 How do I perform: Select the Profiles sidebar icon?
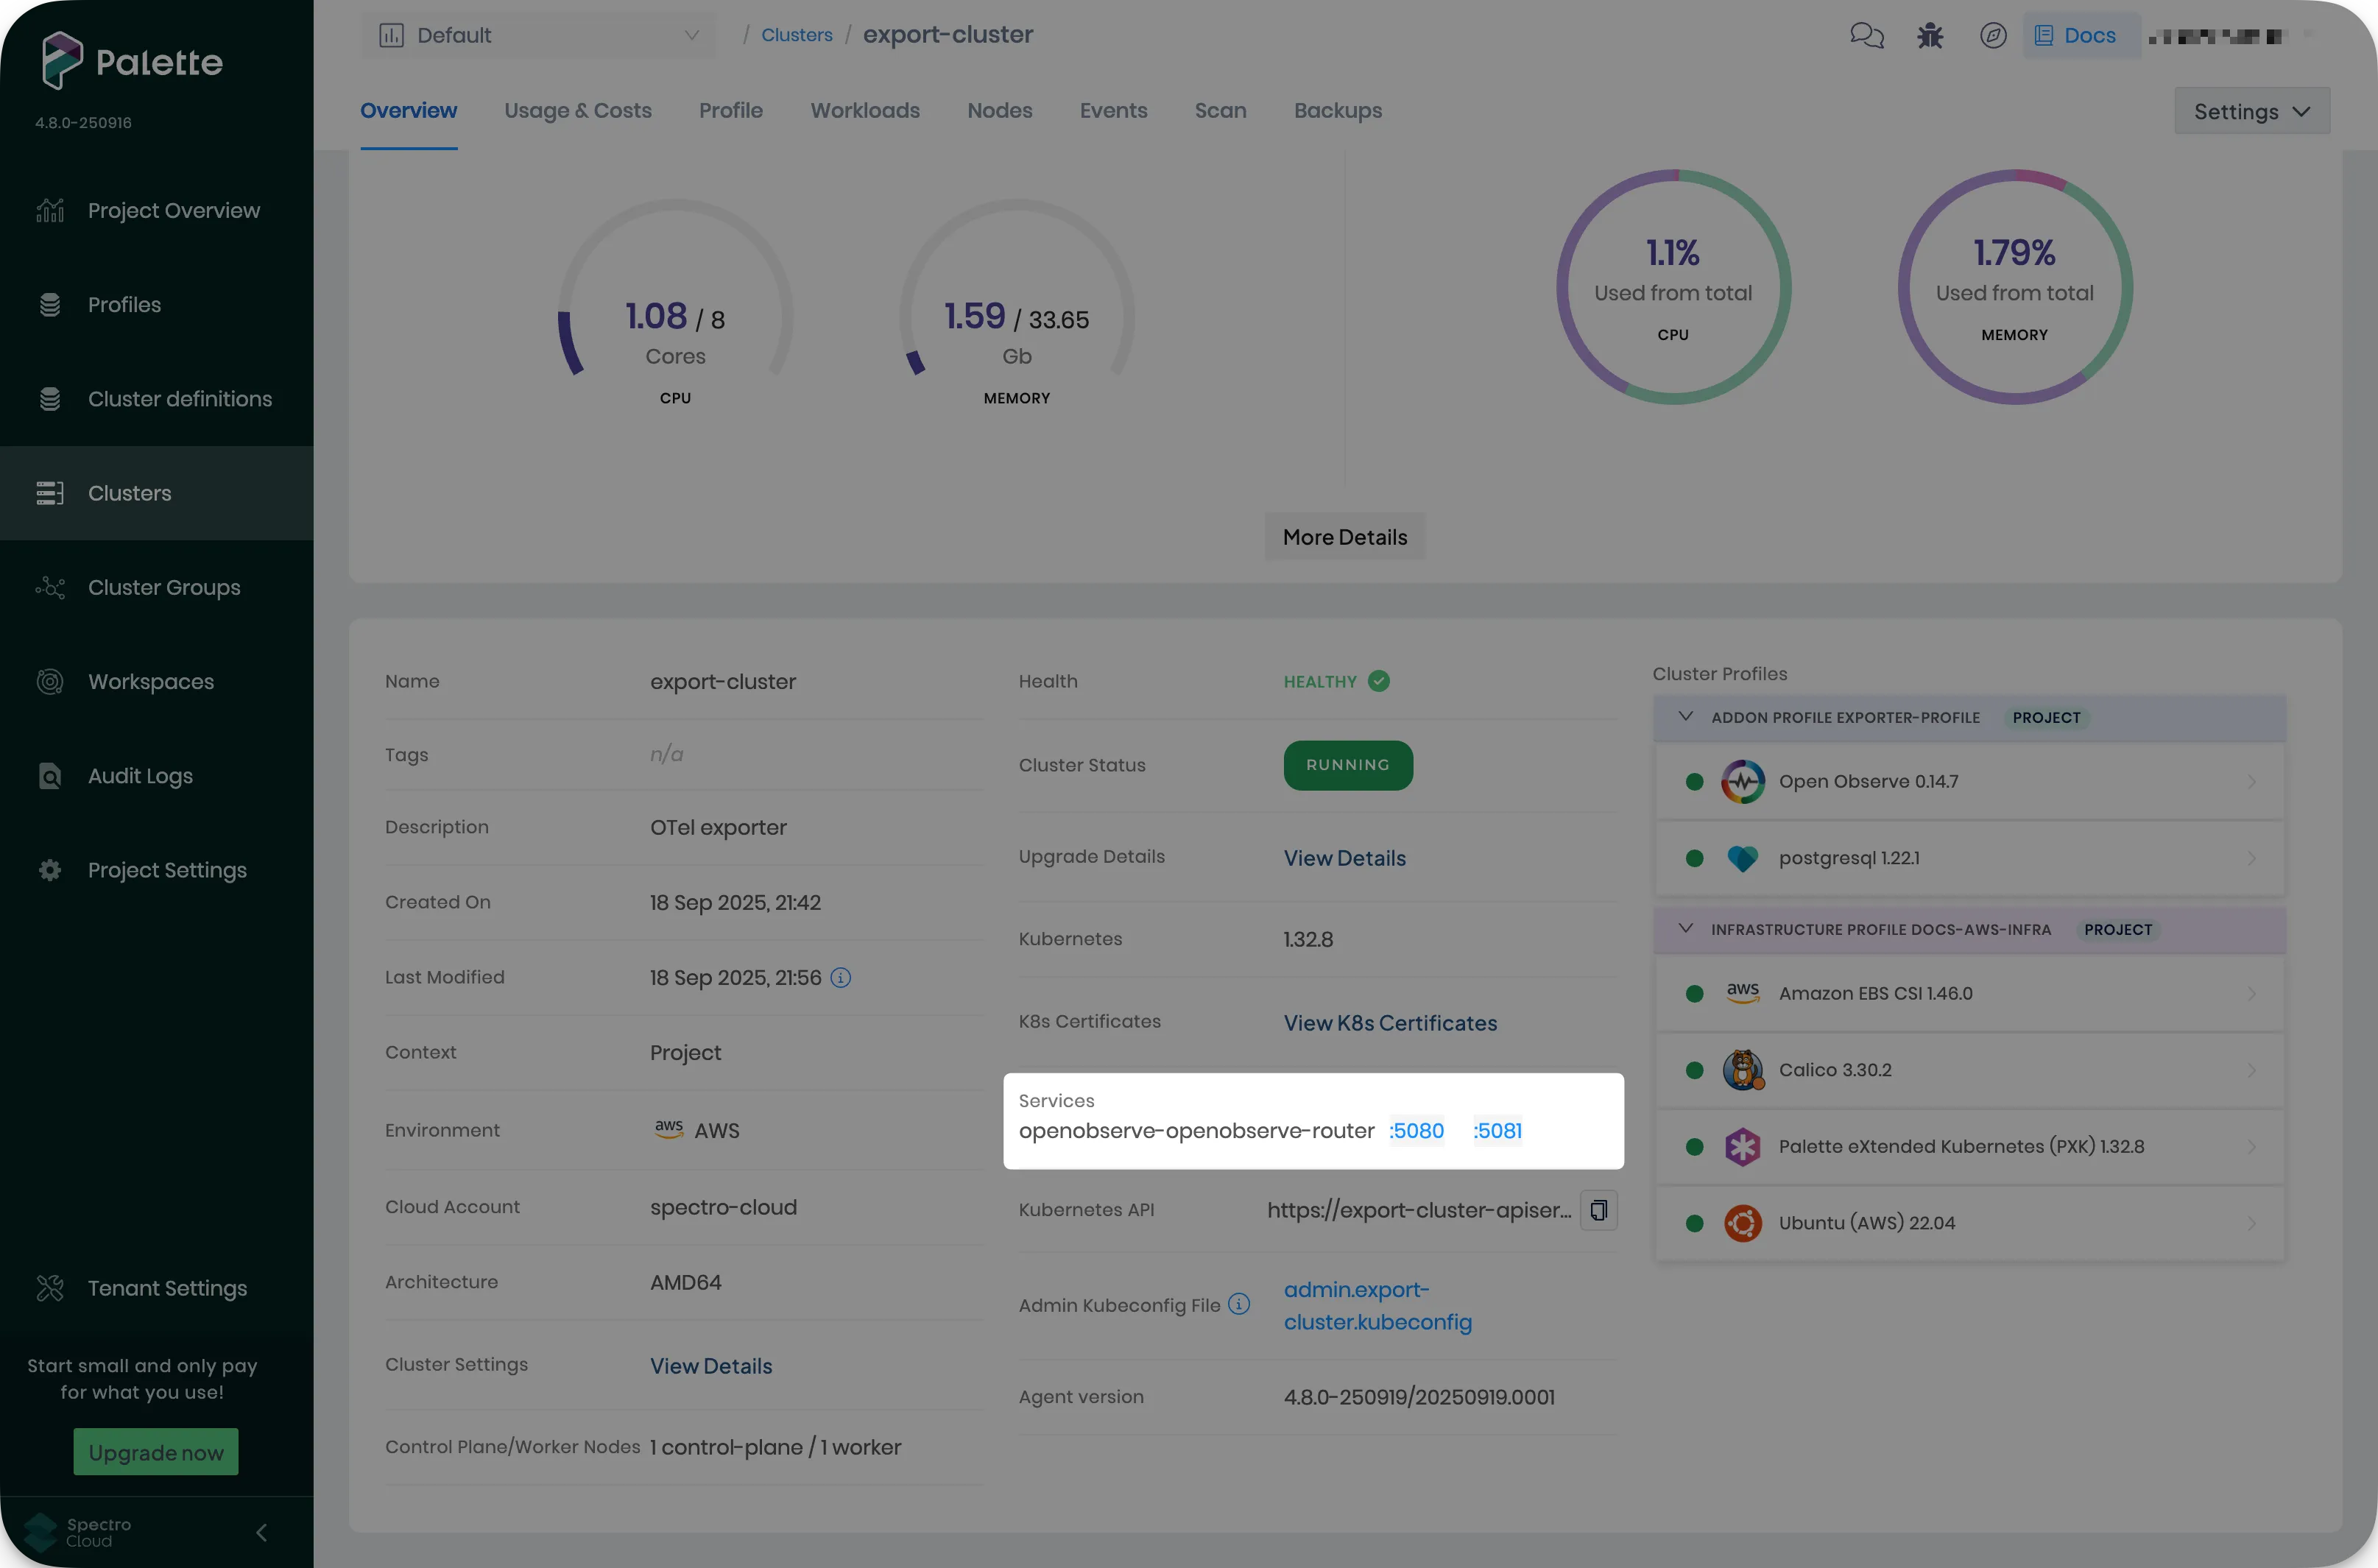pyautogui.click(x=50, y=304)
